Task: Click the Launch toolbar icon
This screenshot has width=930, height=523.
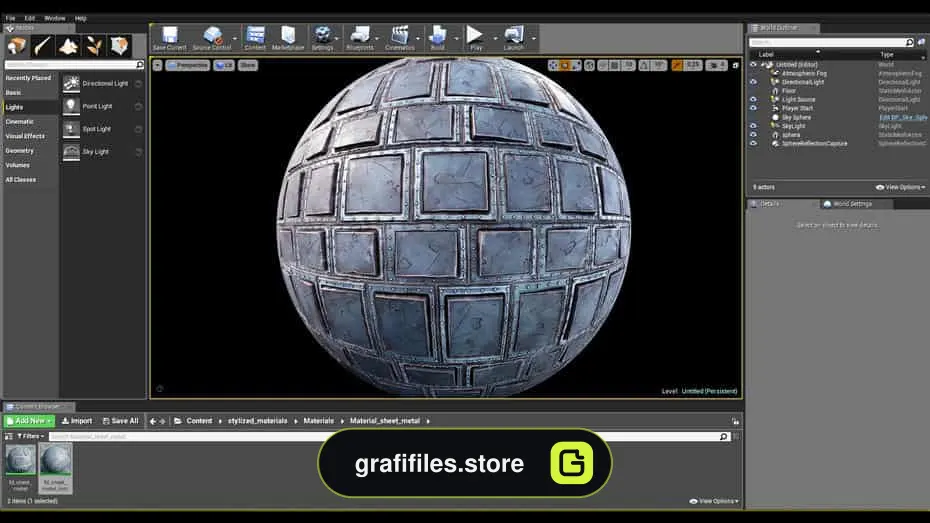Action: pyautogui.click(x=514, y=38)
